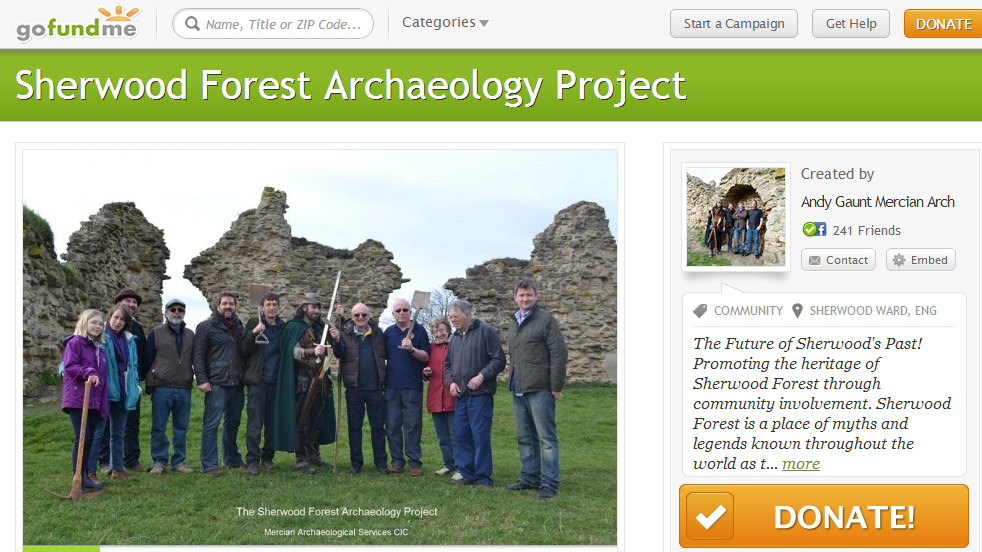Screen dimensions: 982x552
Task: Click the Andy Gaunt Mercian Arch name
Action: tap(877, 202)
